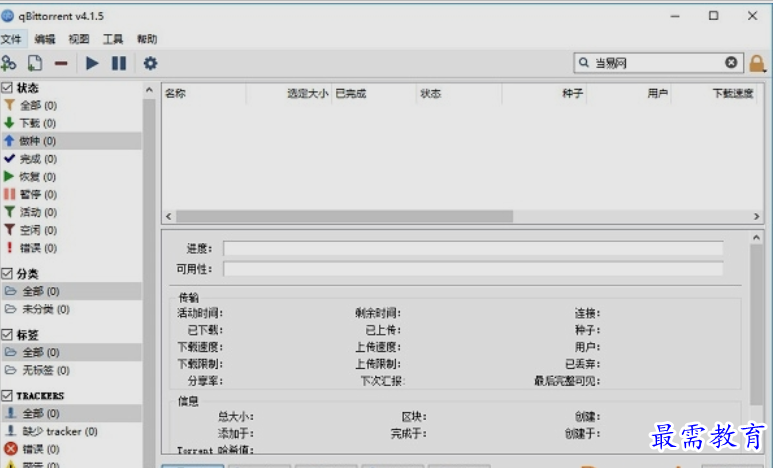Sort by 选定大小 column header
Image resolution: width=773 pixels, height=468 pixels.
[288, 93]
